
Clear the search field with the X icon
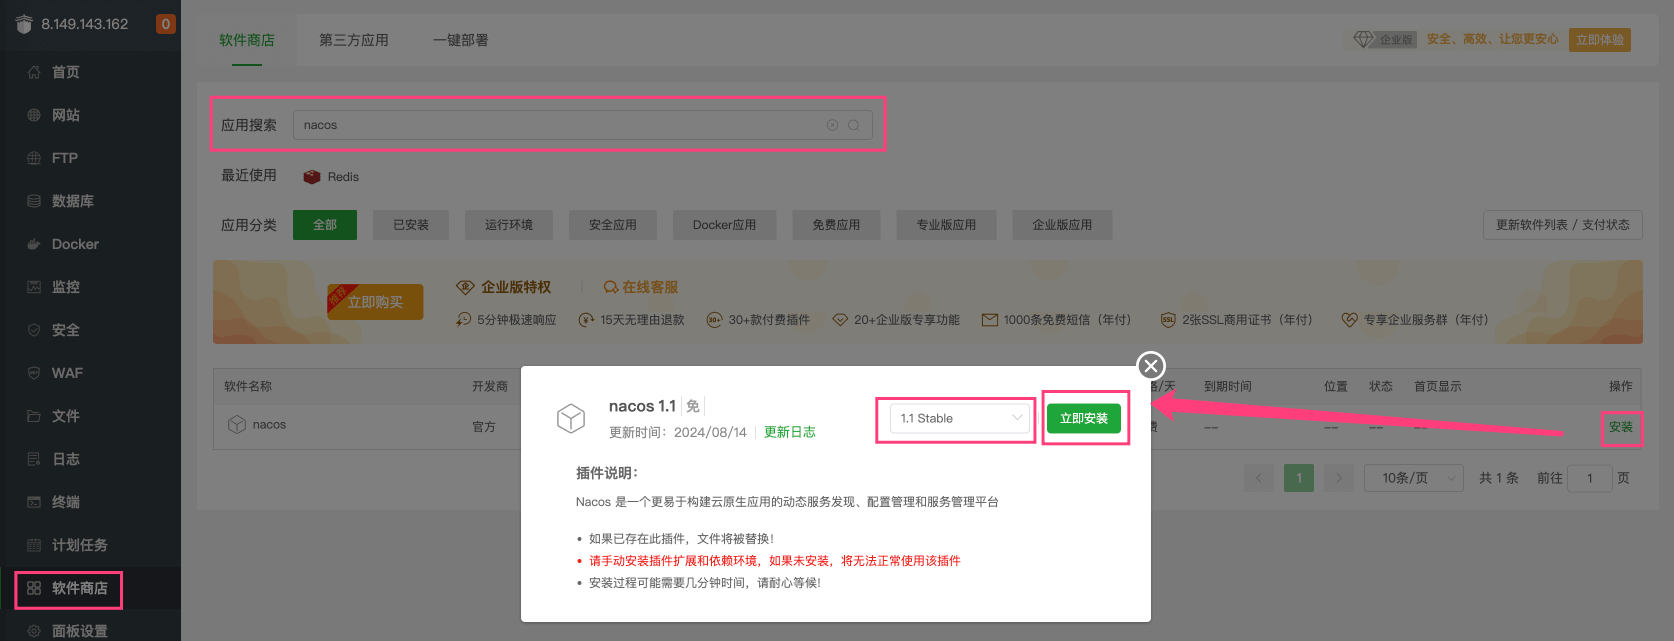[x=832, y=125]
